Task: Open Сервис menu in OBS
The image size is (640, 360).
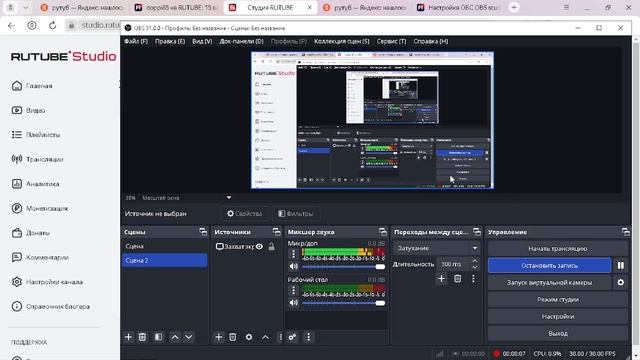Action: [x=391, y=41]
